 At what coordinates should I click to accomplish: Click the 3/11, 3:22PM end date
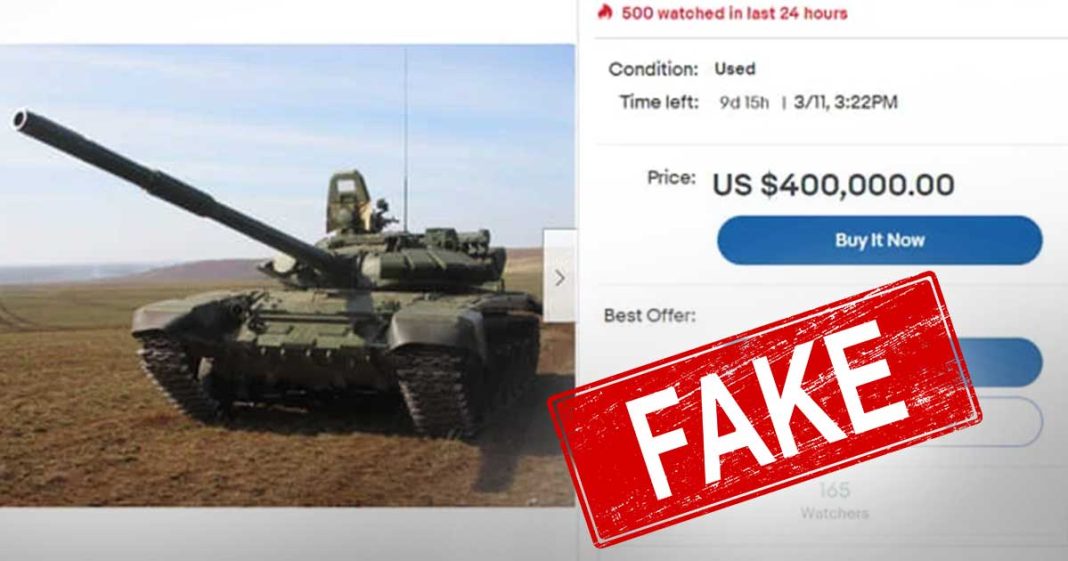(x=845, y=103)
